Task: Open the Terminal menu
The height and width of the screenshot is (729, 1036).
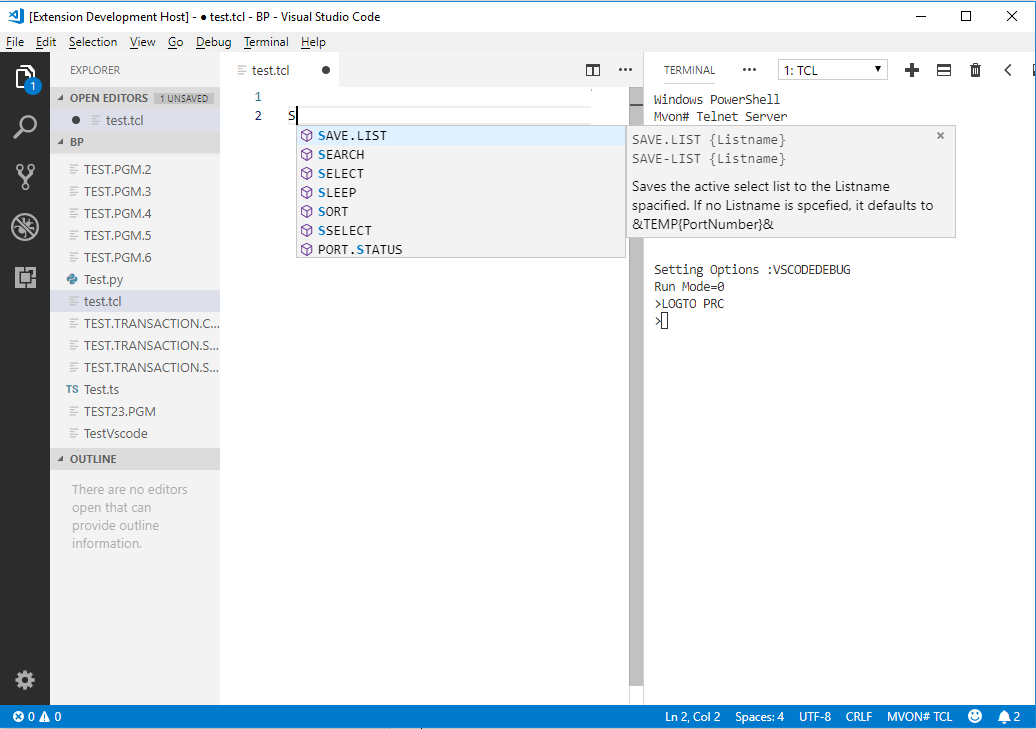Action: click(266, 42)
